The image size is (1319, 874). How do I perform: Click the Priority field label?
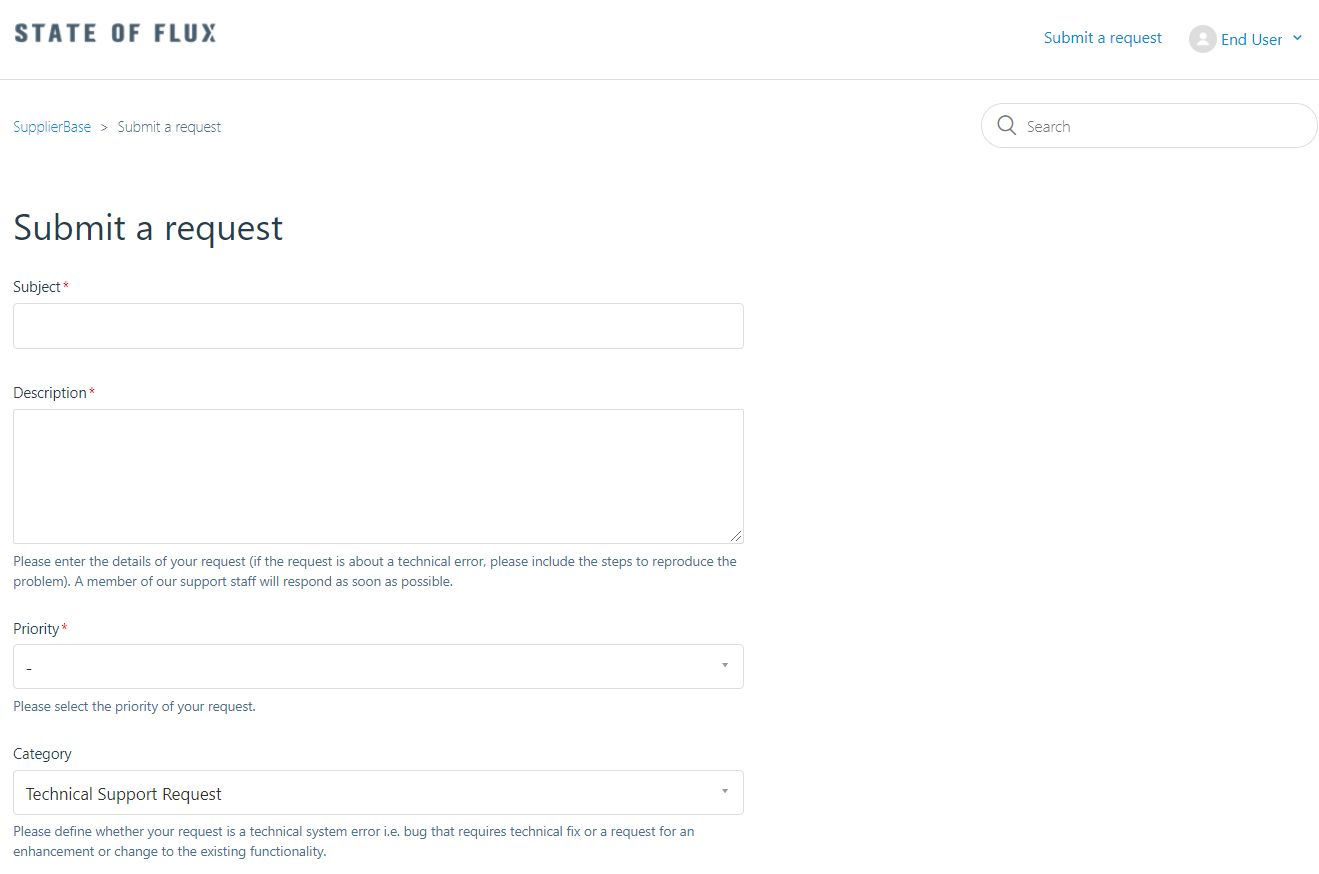coord(36,629)
